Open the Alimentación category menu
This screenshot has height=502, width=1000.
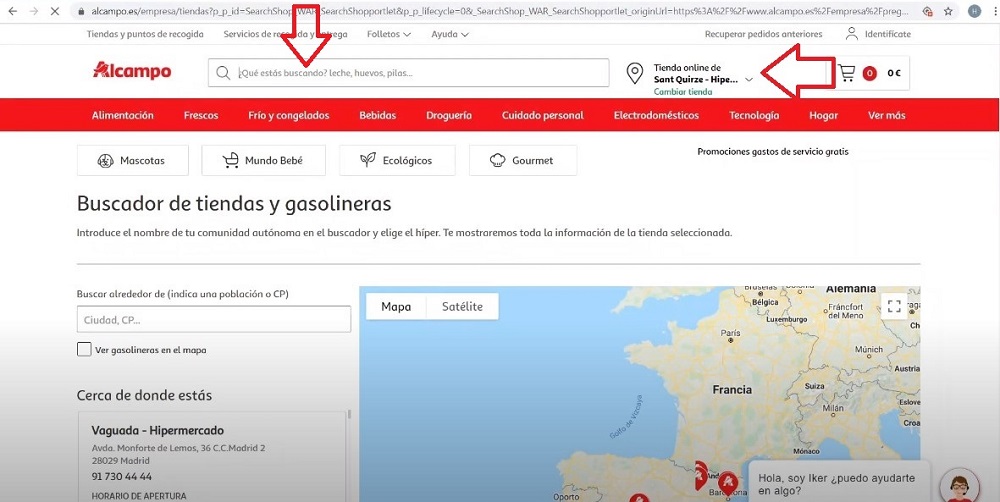pos(123,115)
